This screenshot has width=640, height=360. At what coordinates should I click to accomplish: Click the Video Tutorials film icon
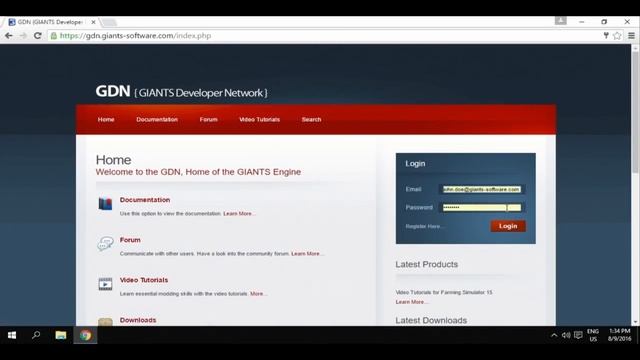click(105, 284)
